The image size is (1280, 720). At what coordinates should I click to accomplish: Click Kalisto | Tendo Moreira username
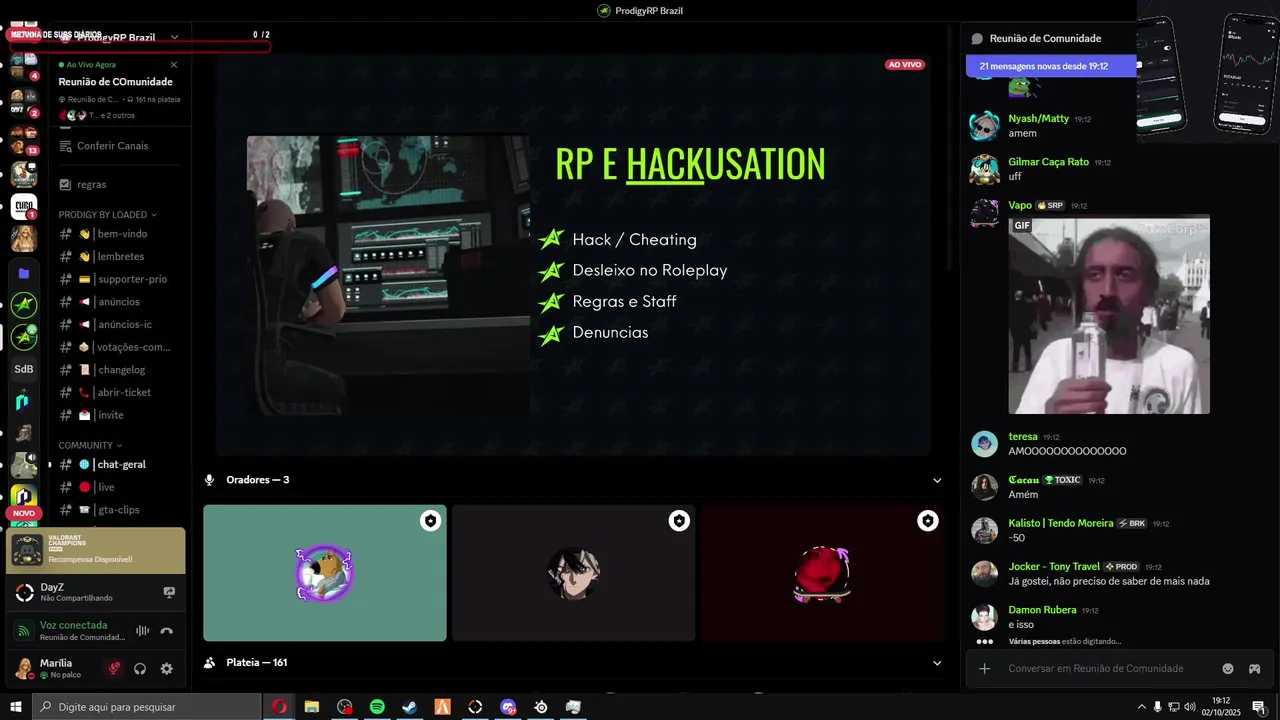tap(1060, 523)
